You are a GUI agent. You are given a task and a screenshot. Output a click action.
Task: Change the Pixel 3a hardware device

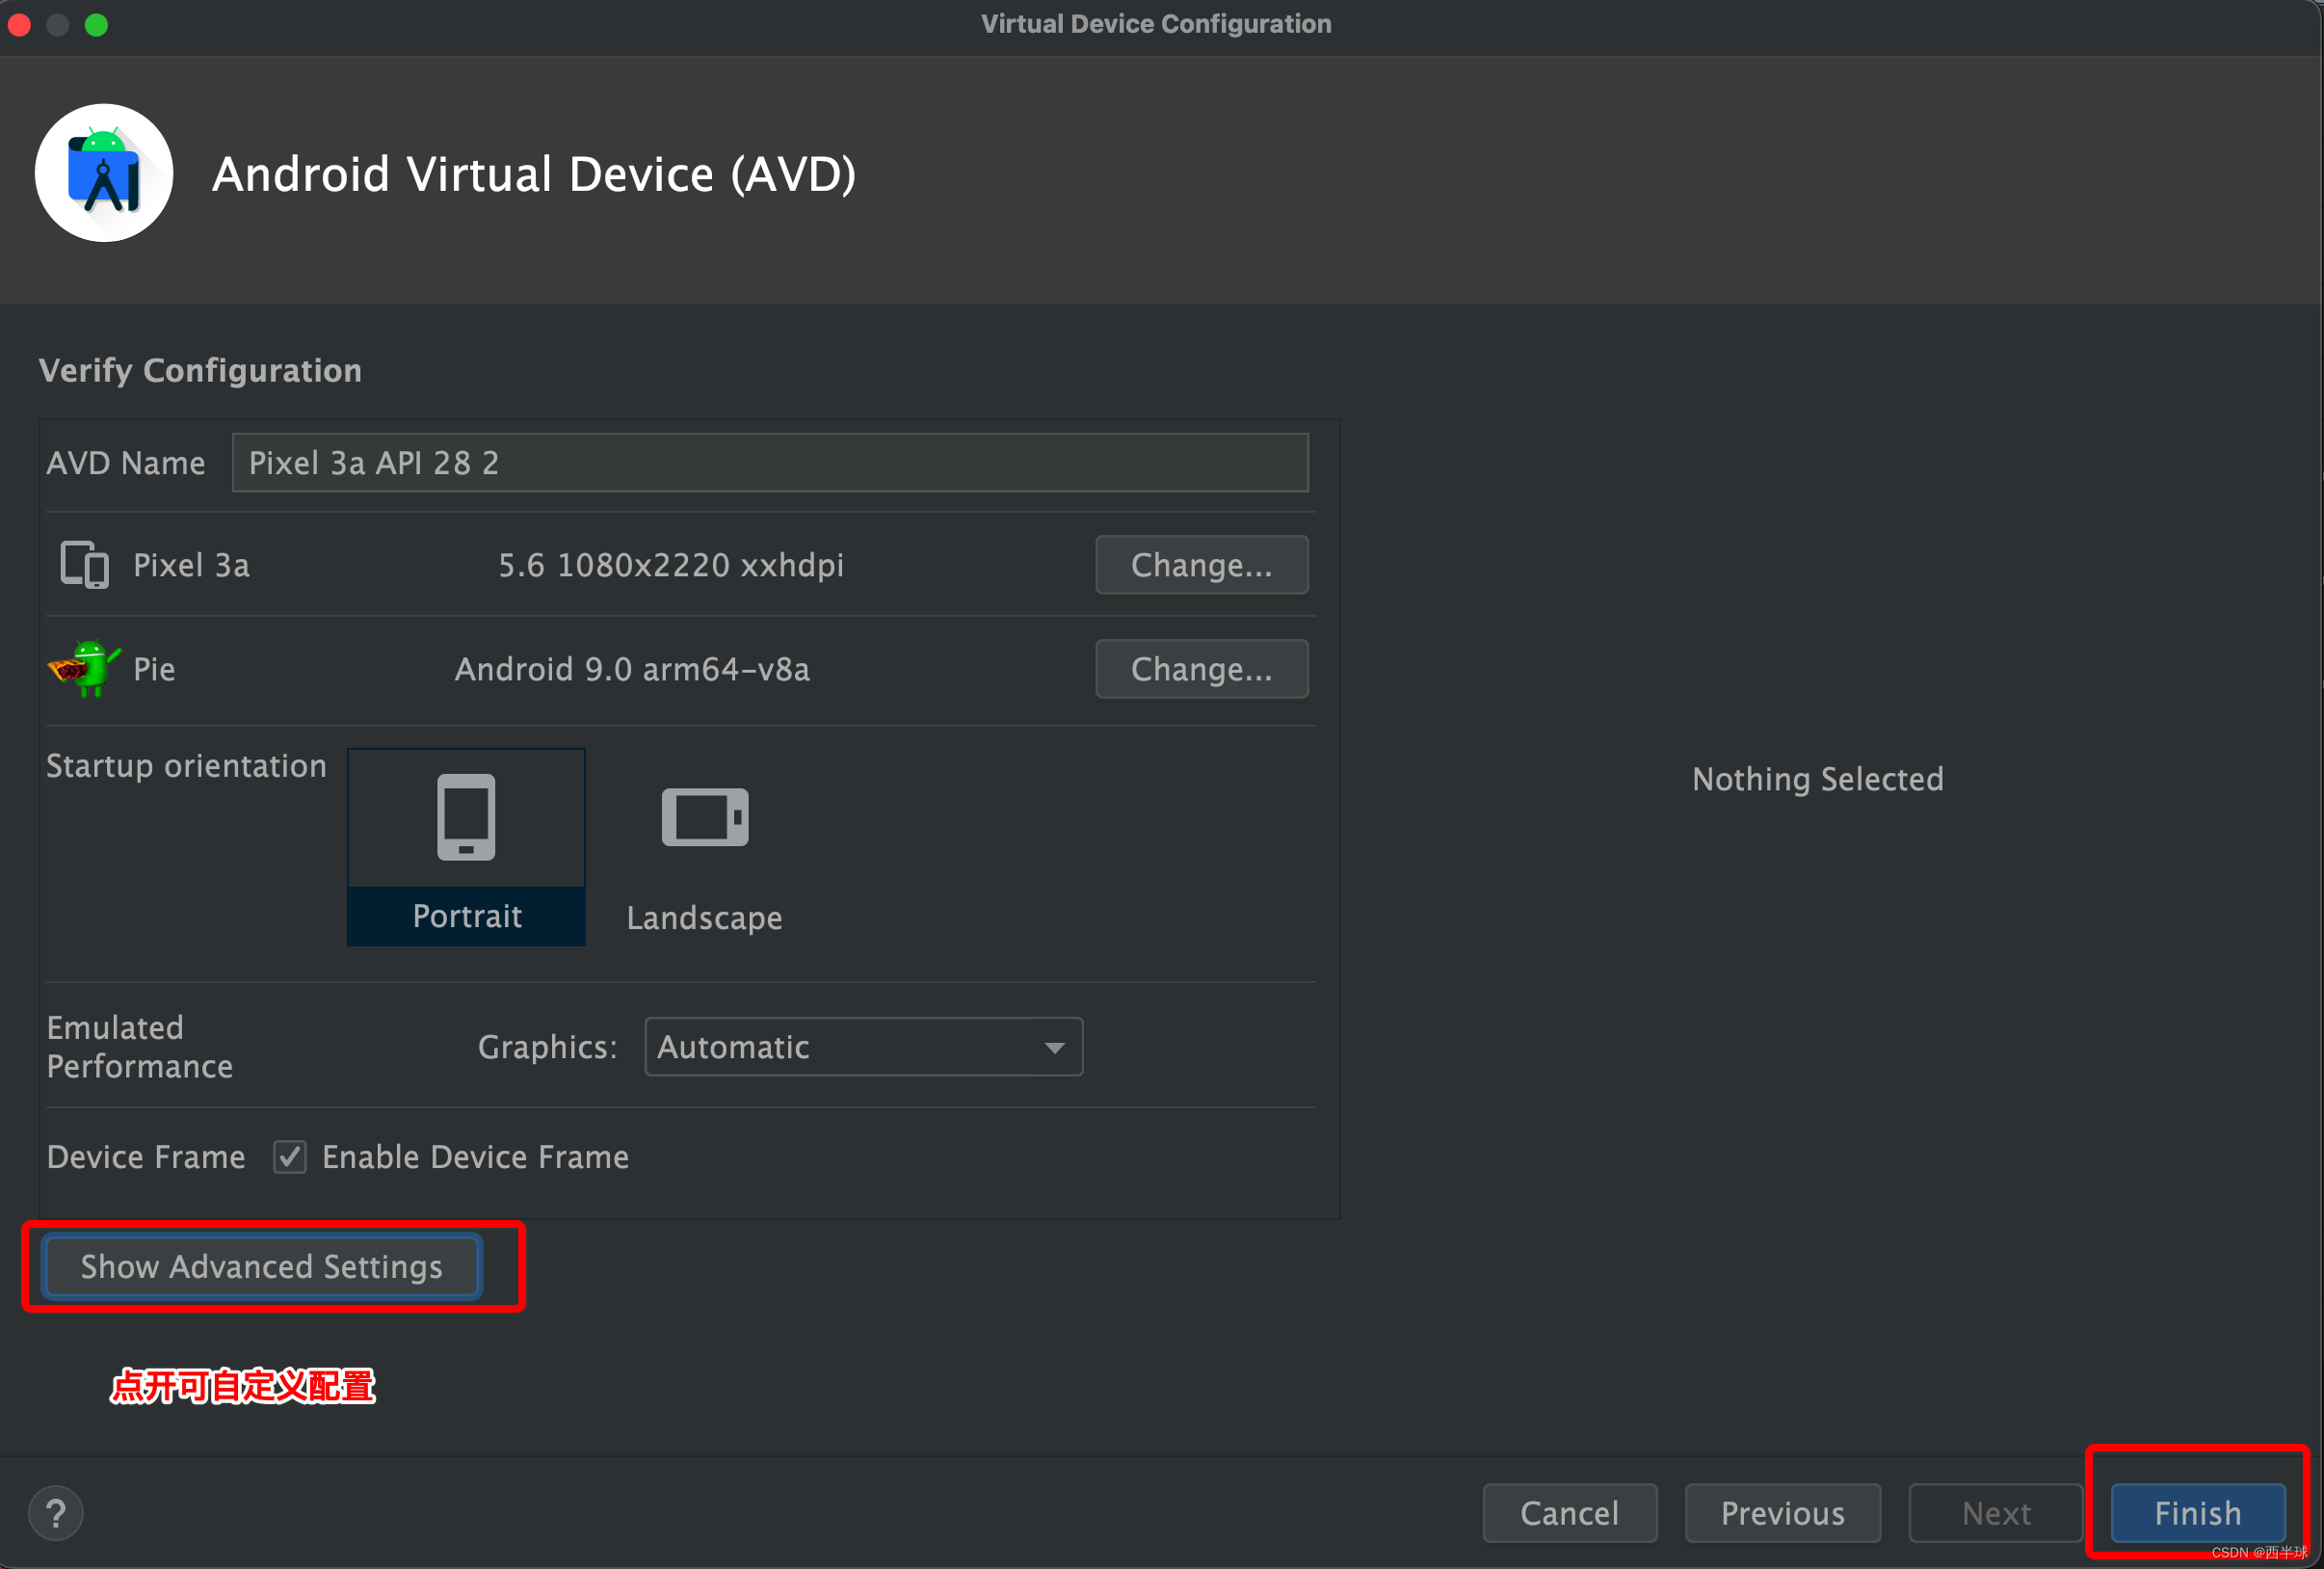(x=1201, y=565)
